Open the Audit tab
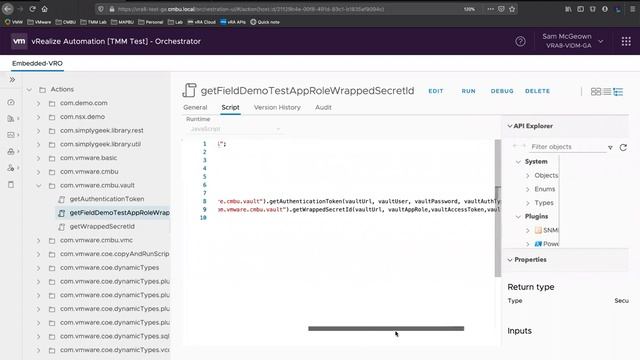Screen dimensions: 640x360 click(323, 107)
